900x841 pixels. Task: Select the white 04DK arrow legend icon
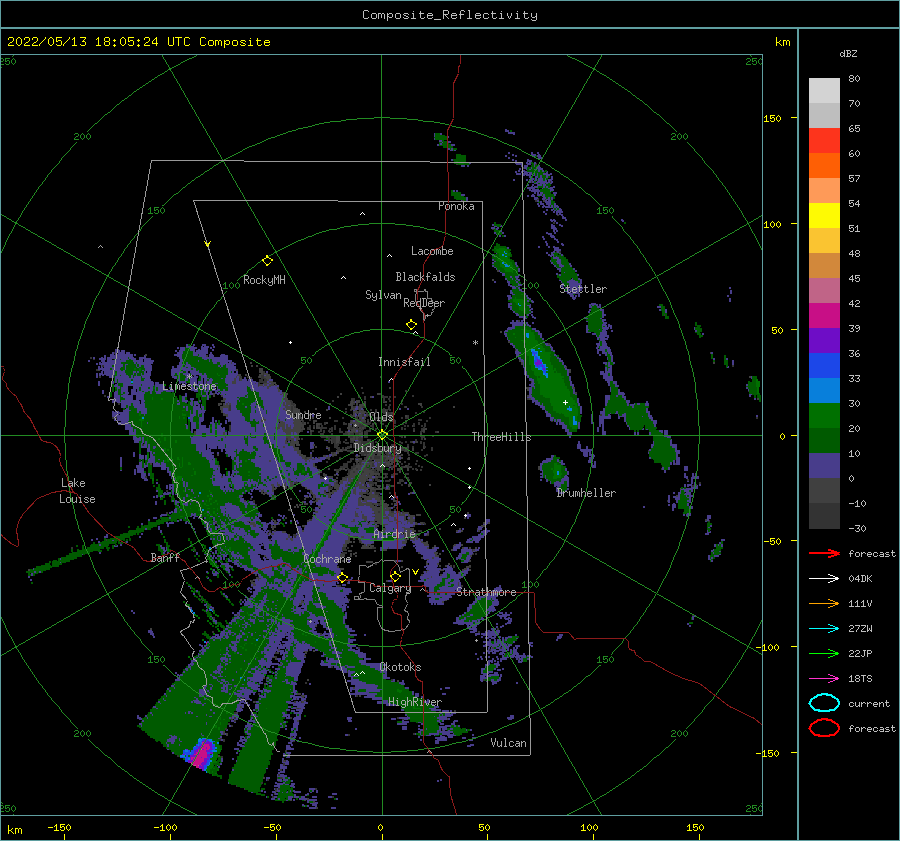coord(824,578)
